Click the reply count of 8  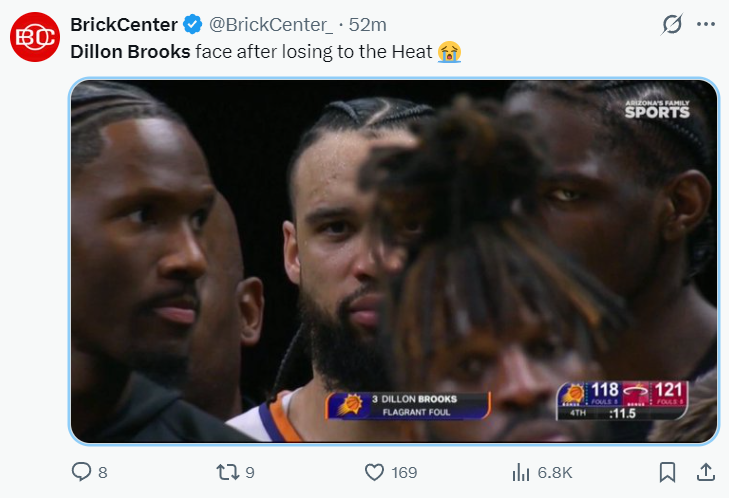pyautogui.click(x=103, y=472)
